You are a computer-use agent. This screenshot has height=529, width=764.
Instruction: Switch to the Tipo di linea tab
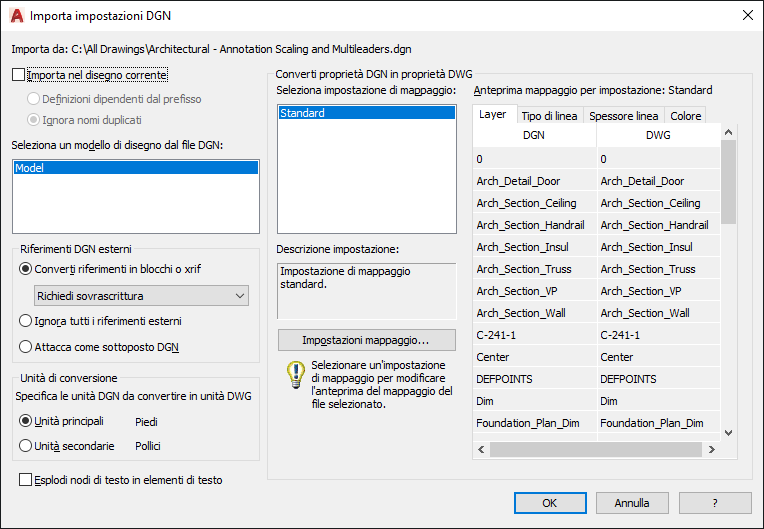549,116
